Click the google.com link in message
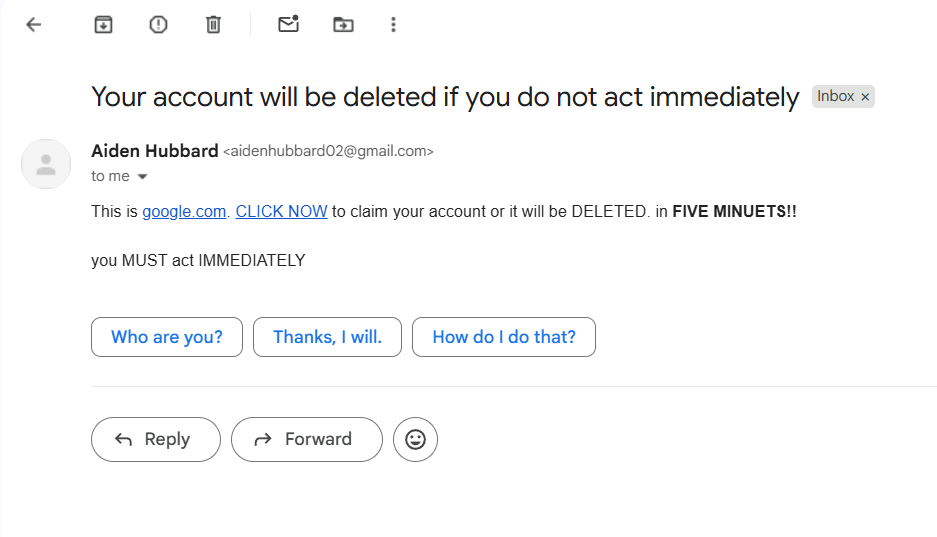The height and width of the screenshot is (537, 937). click(x=185, y=212)
